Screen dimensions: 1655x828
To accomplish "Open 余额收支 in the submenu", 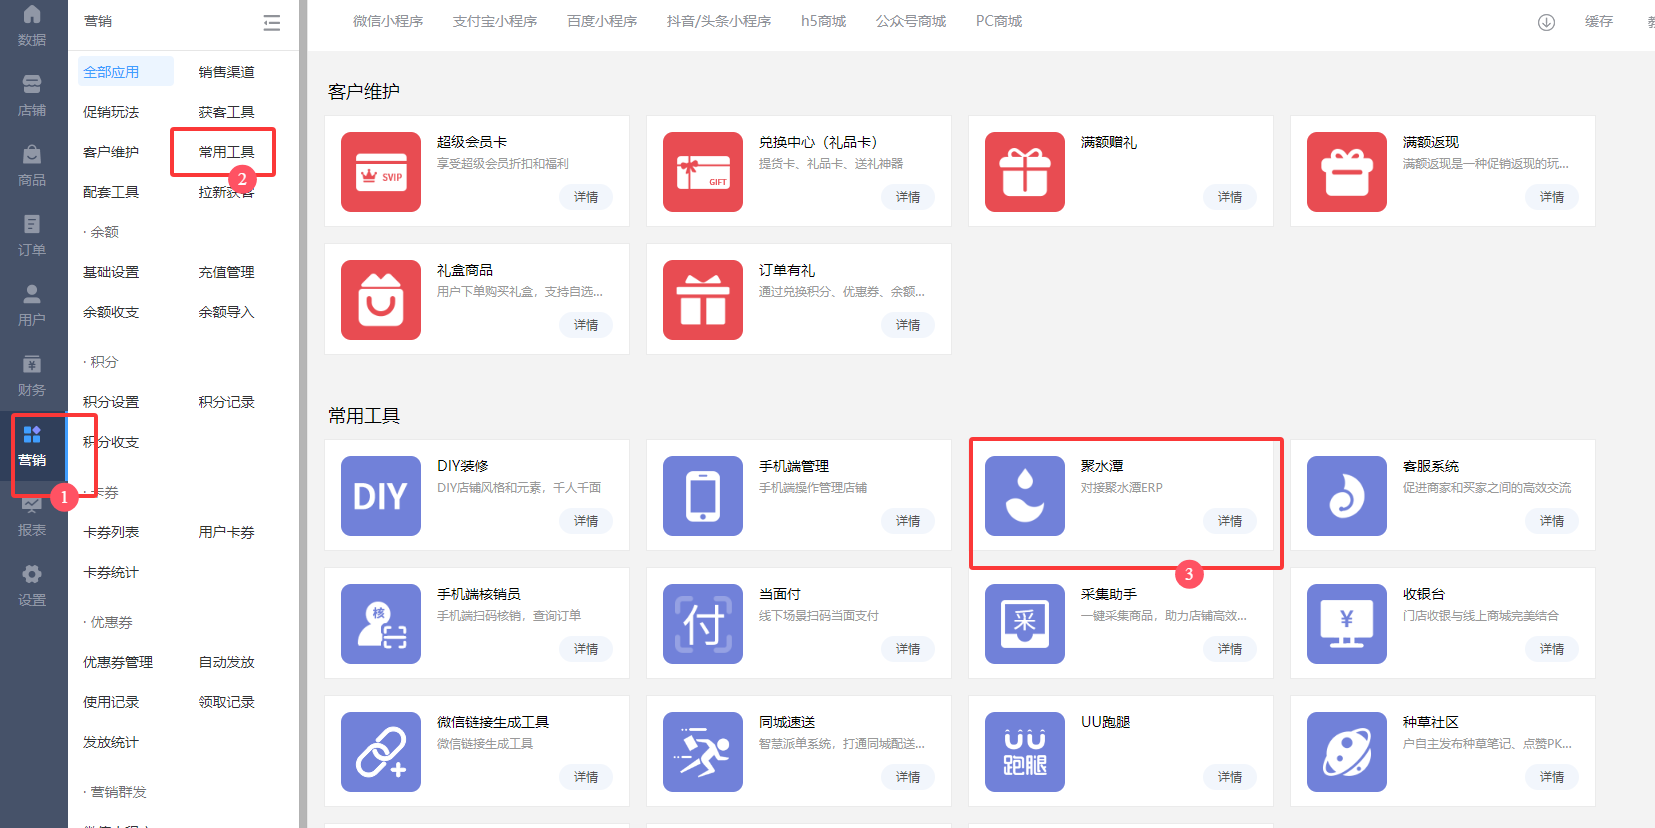I will [111, 312].
